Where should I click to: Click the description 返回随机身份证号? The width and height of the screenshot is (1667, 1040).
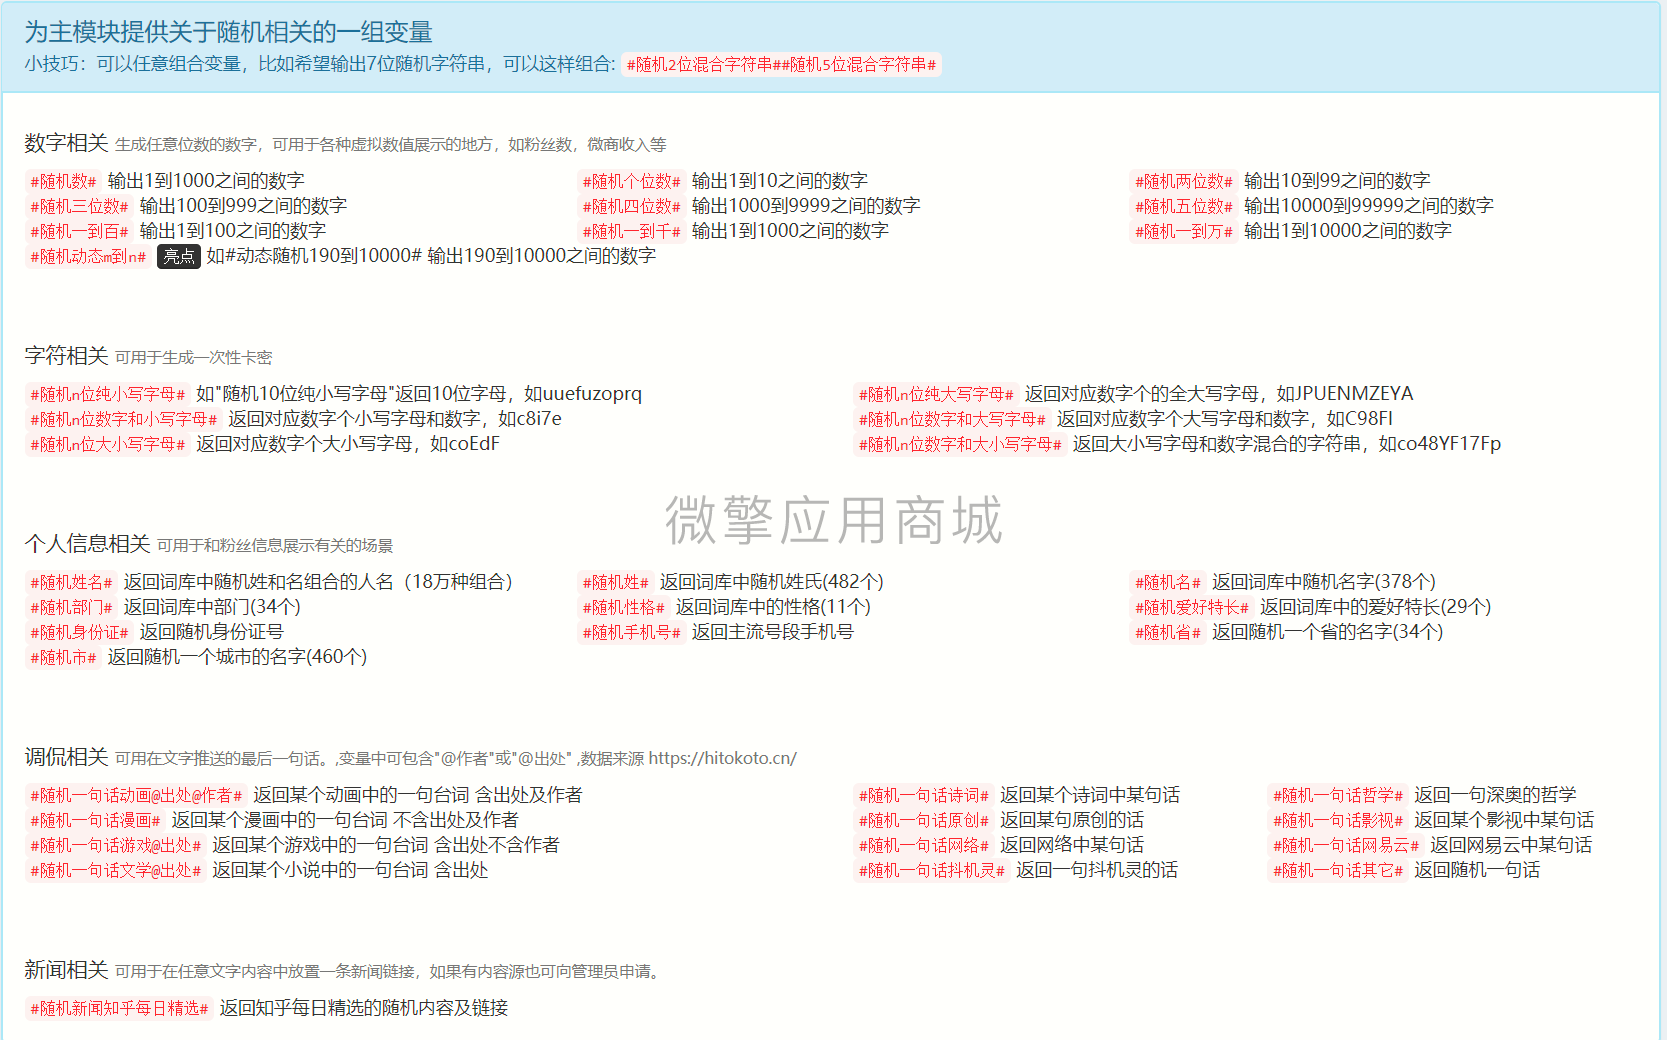click(212, 632)
